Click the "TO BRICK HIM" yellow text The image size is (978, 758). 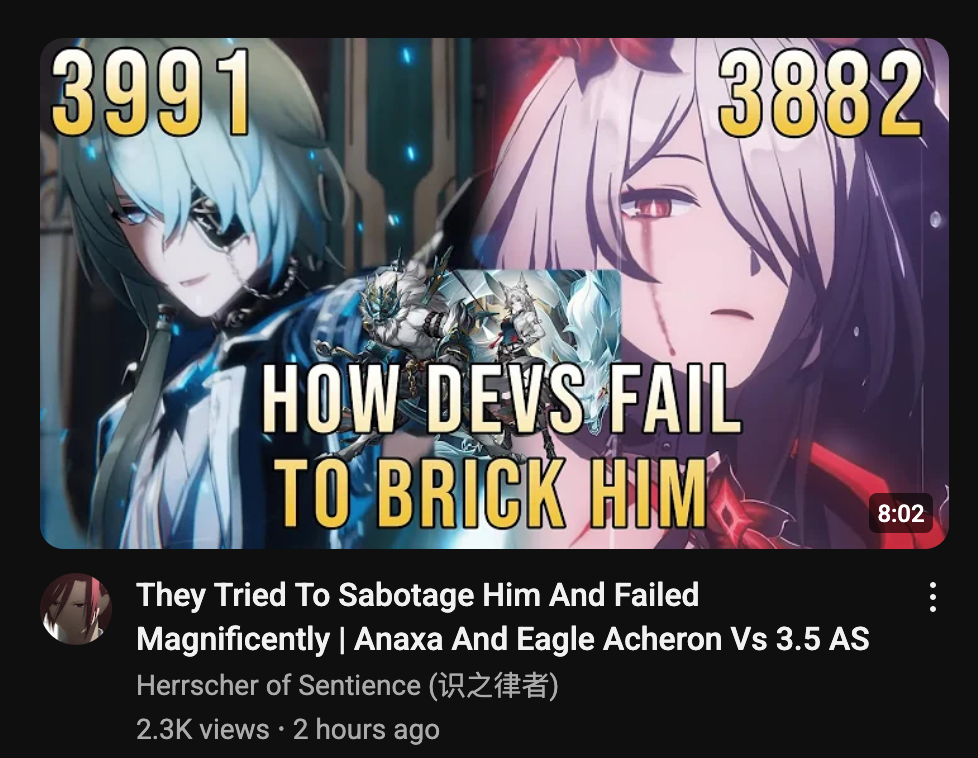(x=493, y=492)
